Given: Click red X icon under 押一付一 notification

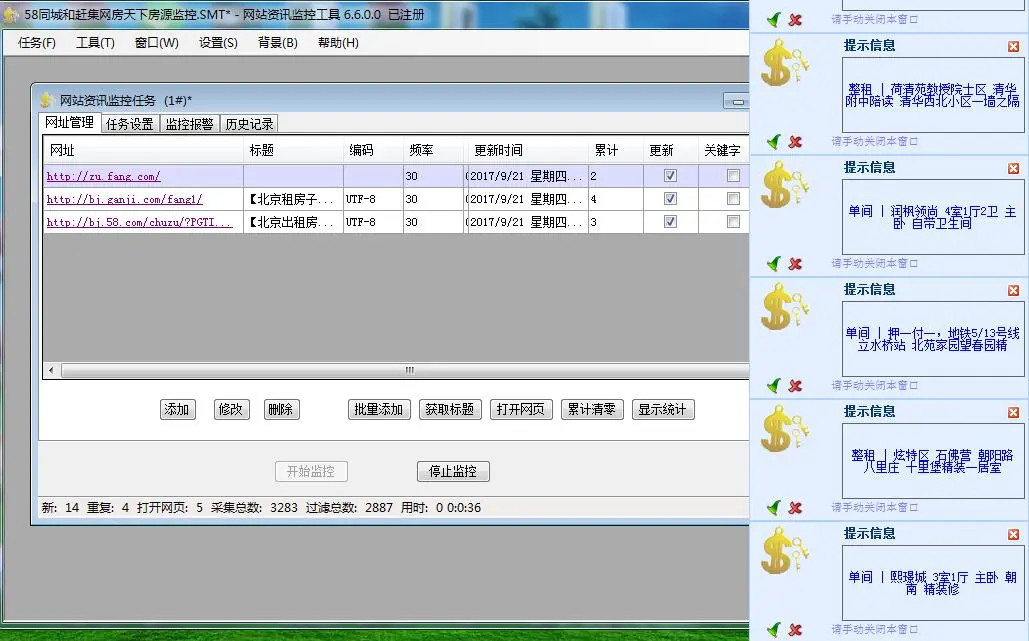Looking at the screenshot, I should [x=795, y=386].
